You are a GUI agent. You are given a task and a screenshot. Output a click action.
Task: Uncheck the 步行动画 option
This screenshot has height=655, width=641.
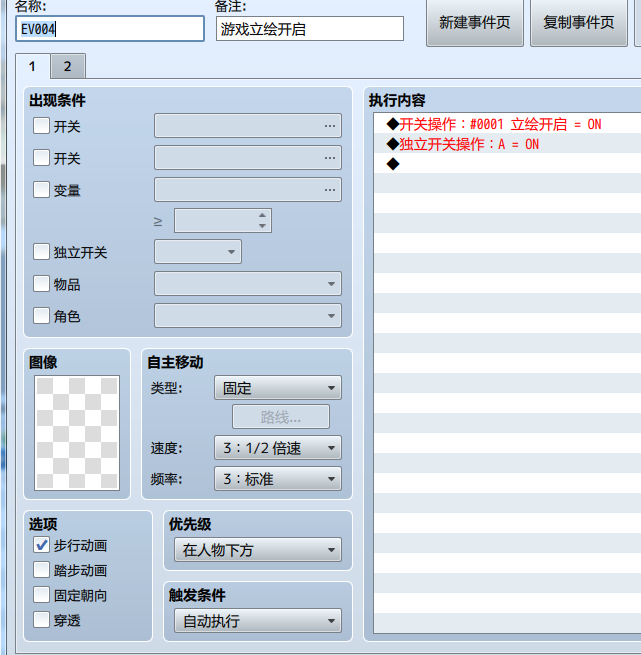point(41,545)
